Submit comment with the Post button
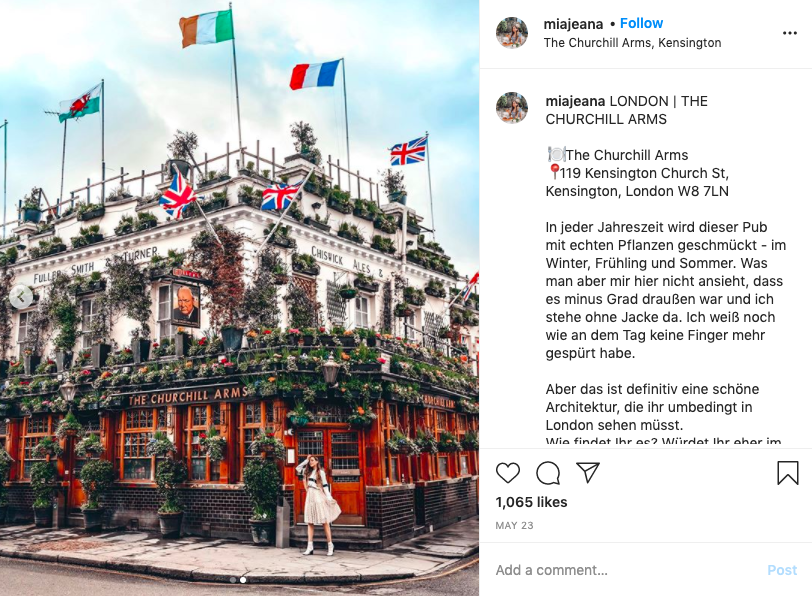The height and width of the screenshot is (596, 812). 782,570
